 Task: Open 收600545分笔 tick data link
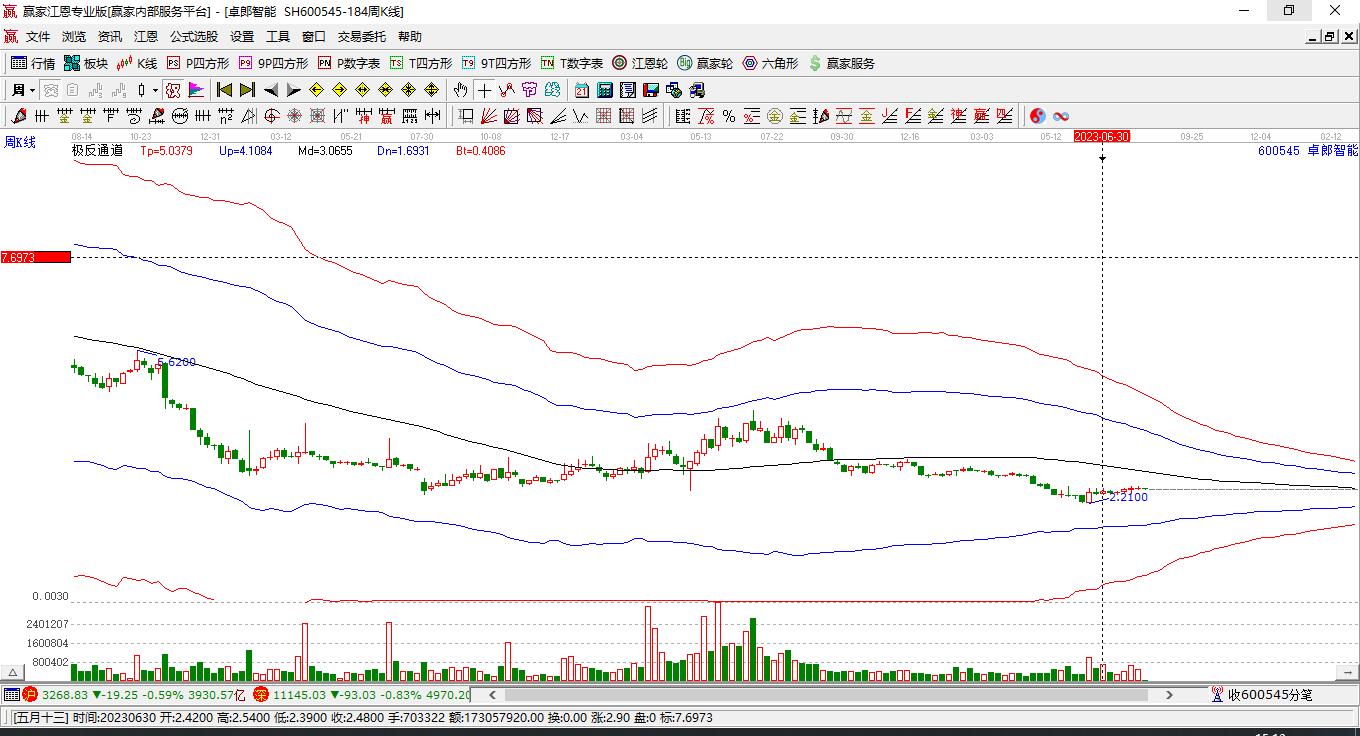1262,694
